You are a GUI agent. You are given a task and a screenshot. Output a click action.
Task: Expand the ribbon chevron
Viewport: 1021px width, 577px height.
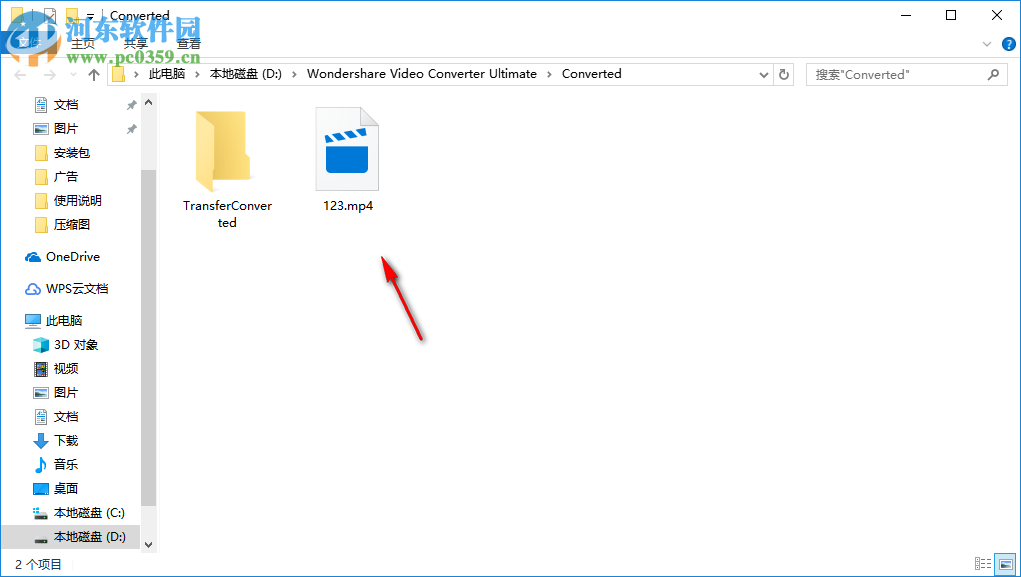point(986,44)
